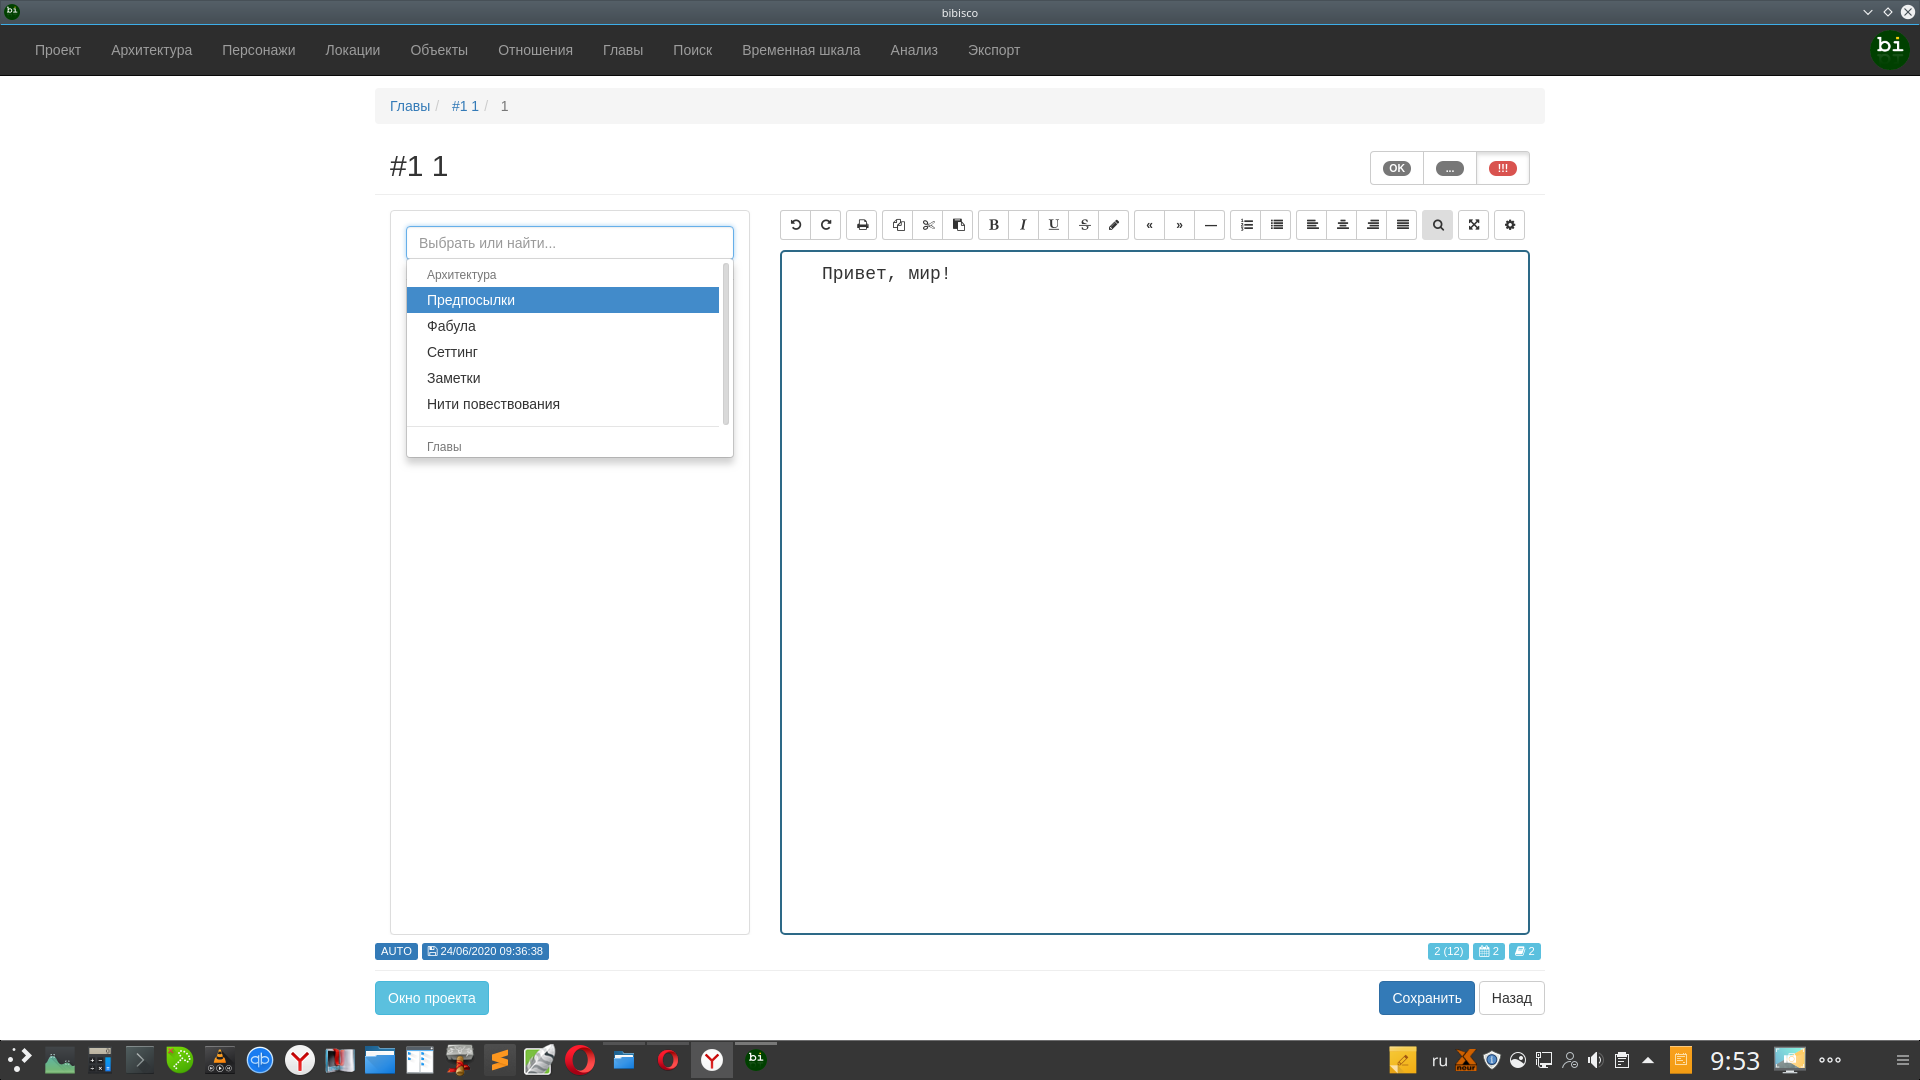Toggle strikethrough formatting
This screenshot has height=1080, width=1920.
pyautogui.click(x=1083, y=225)
